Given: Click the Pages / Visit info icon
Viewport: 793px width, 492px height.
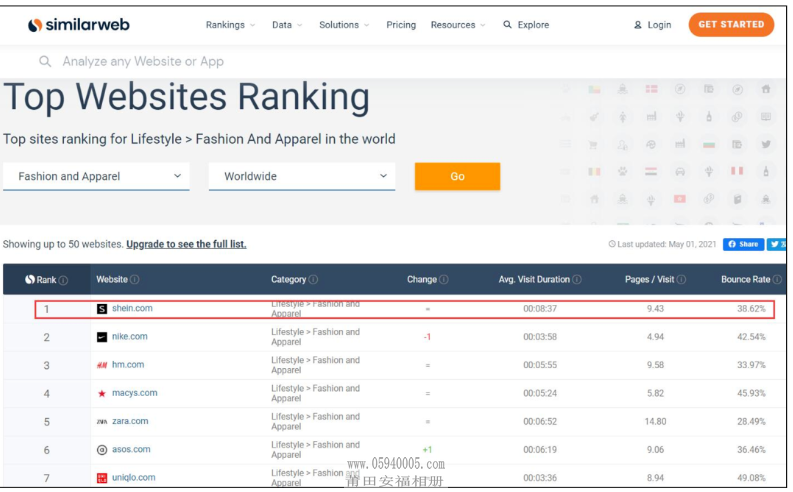Looking at the screenshot, I should 681,280.
